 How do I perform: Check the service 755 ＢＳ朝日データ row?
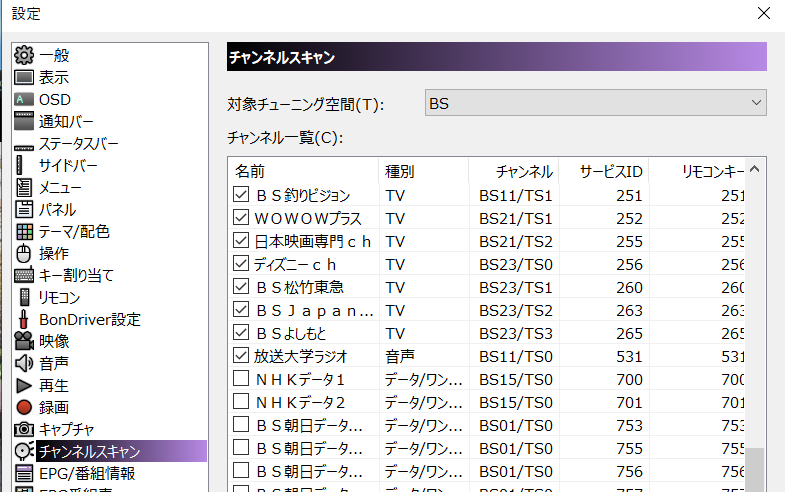pyautogui.click(x=241, y=447)
